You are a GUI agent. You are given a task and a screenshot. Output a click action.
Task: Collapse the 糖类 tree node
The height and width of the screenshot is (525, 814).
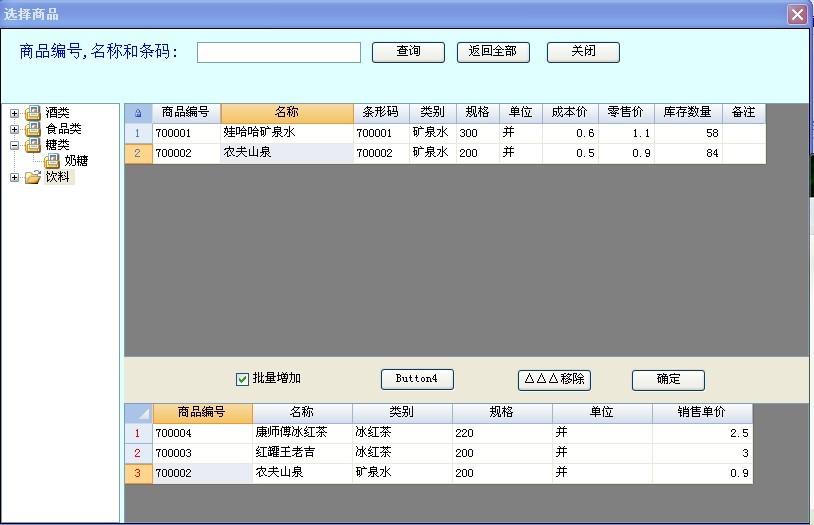pyautogui.click(x=15, y=145)
